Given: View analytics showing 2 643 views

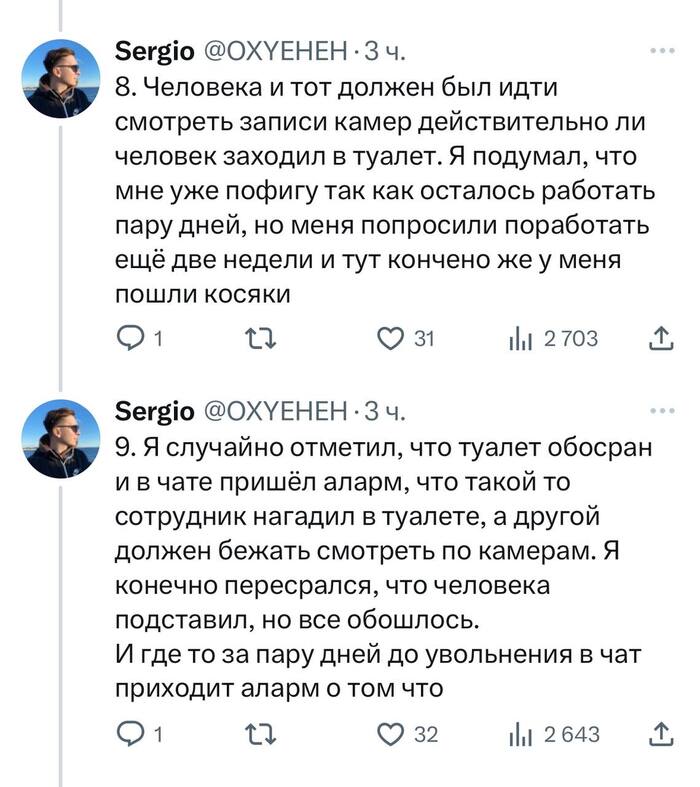Looking at the screenshot, I should (x=519, y=735).
